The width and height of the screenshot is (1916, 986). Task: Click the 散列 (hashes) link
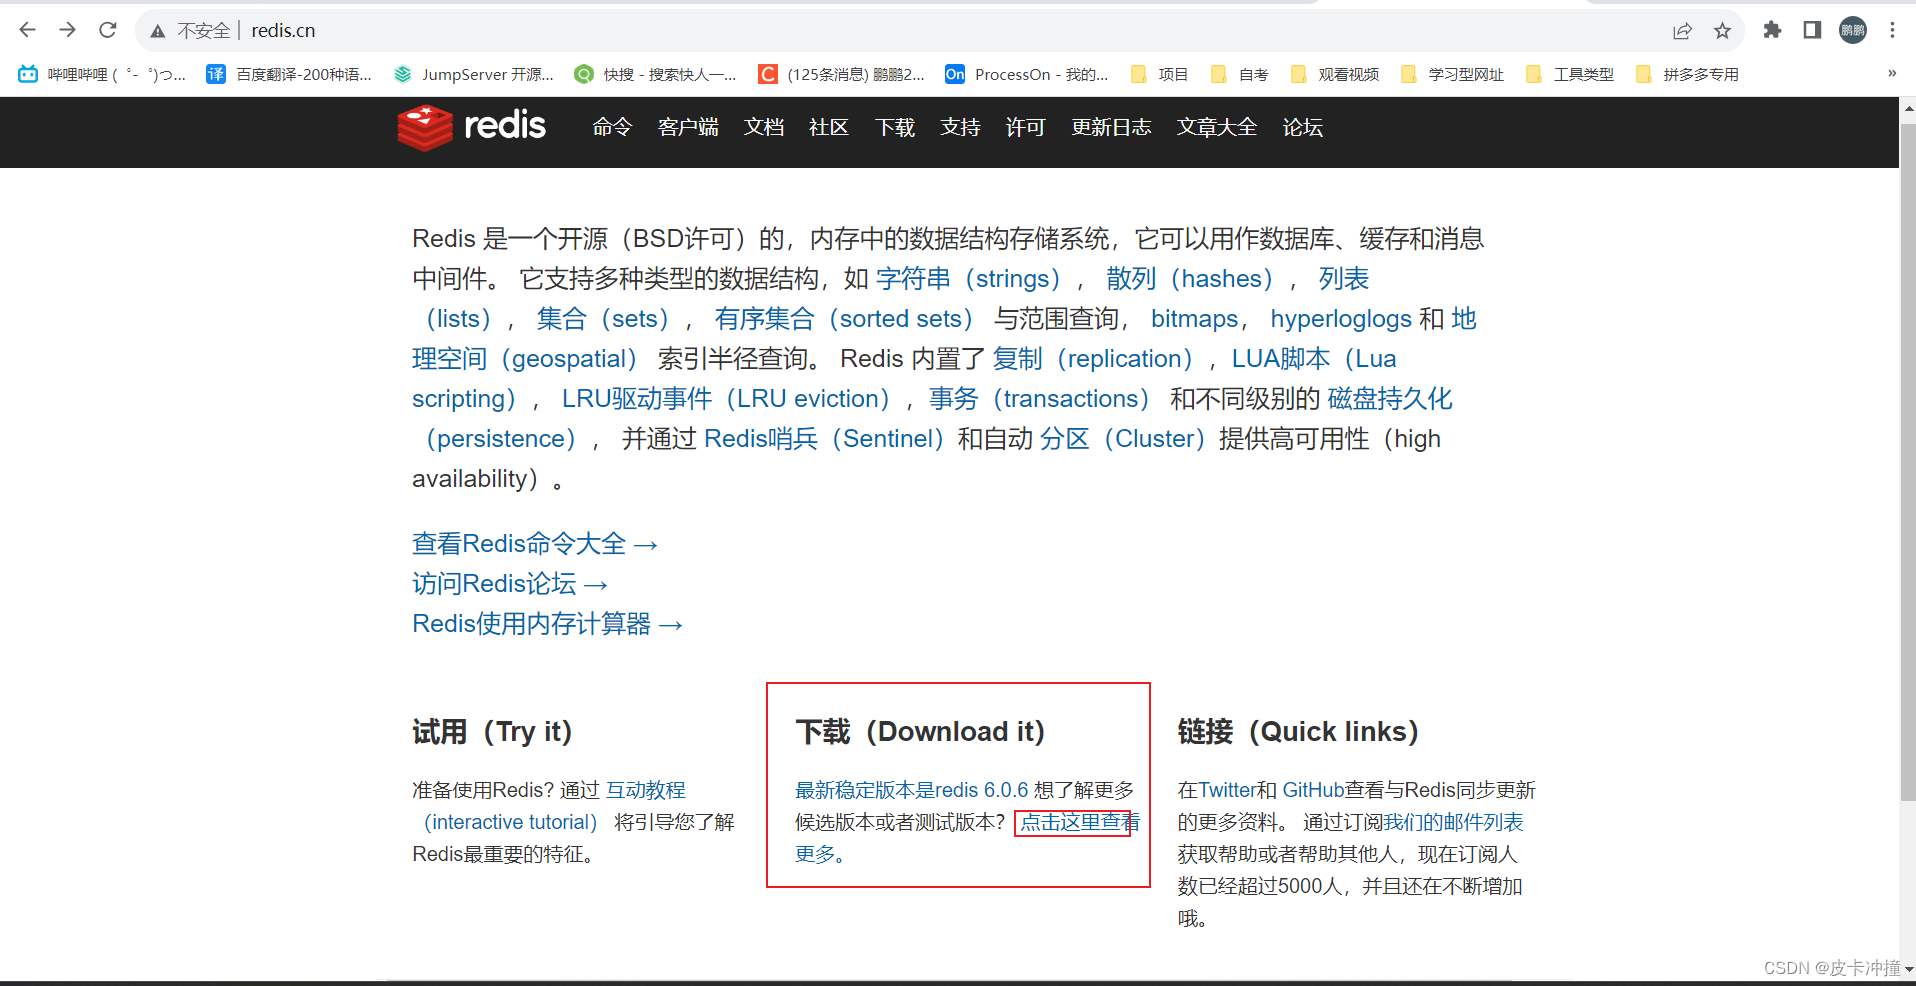1190,278
